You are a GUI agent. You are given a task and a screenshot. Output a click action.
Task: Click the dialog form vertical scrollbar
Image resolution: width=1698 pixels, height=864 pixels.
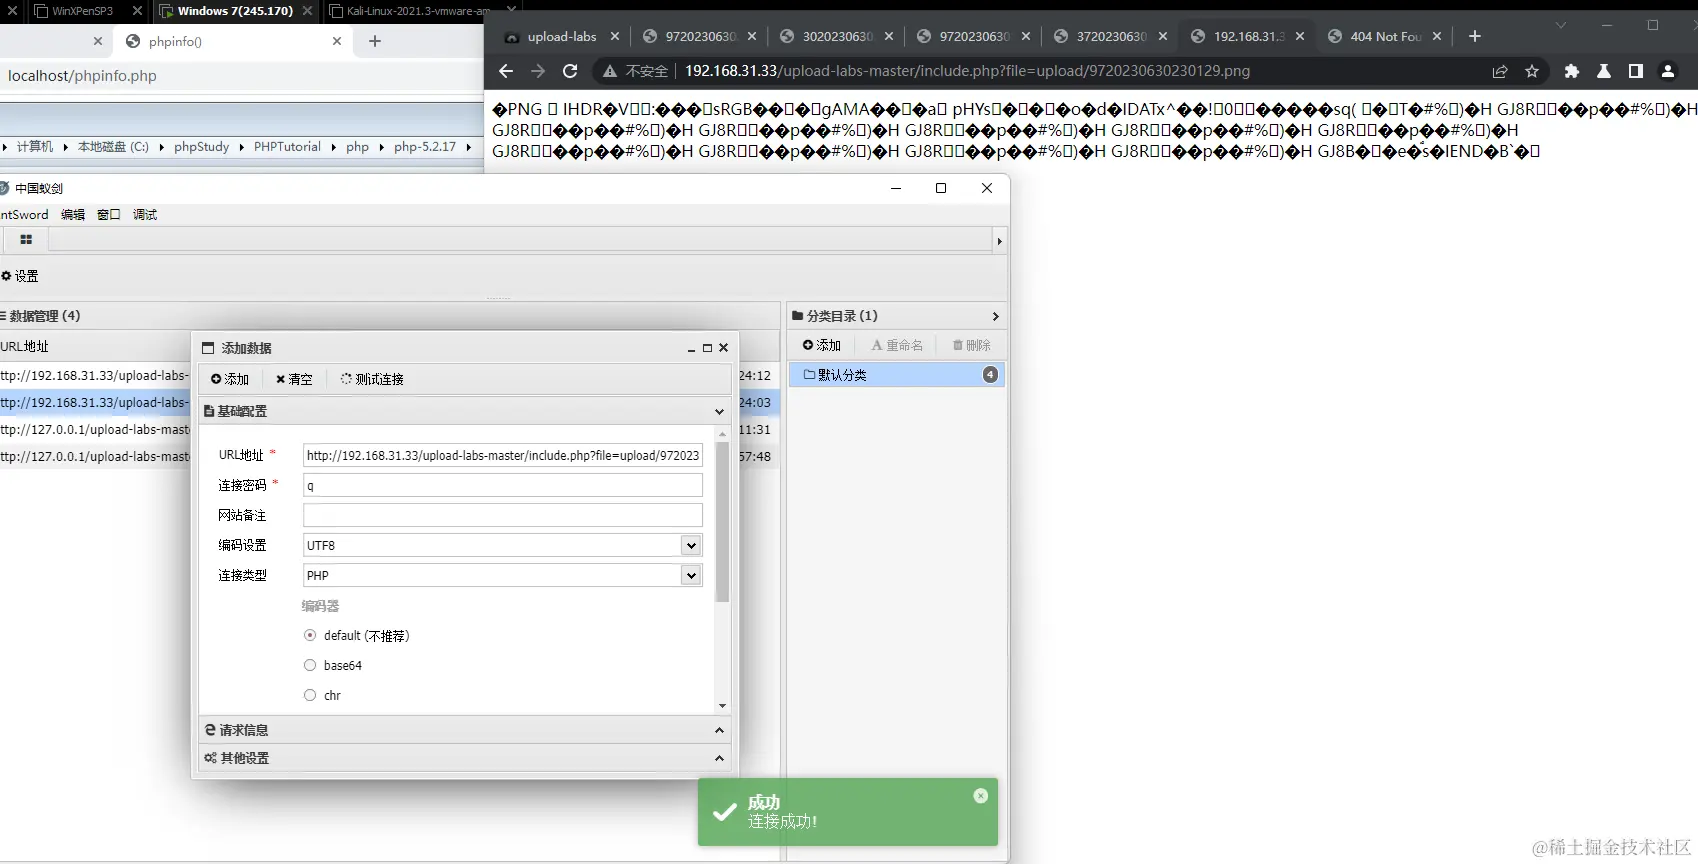pos(723,521)
